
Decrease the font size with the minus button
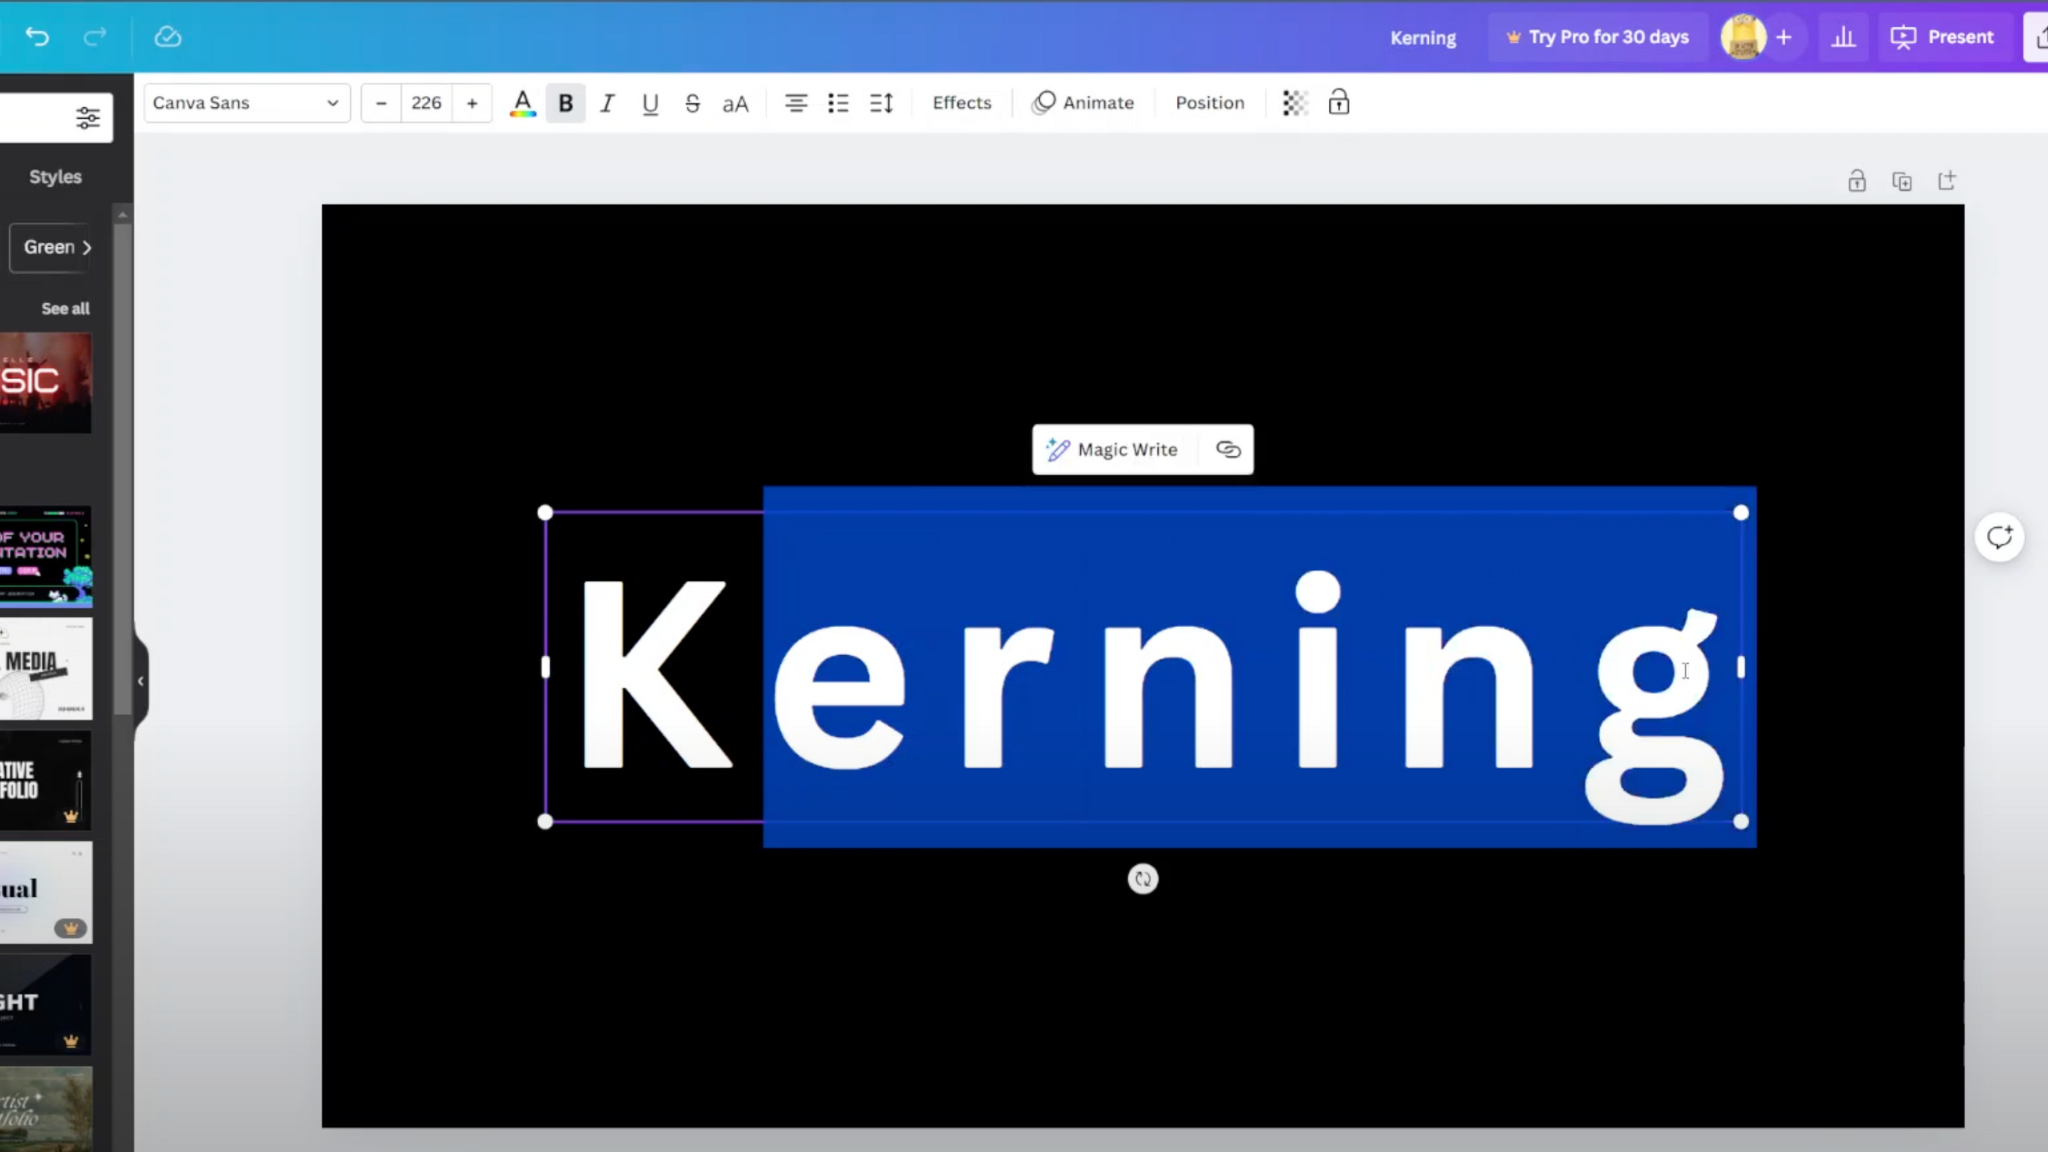(381, 103)
